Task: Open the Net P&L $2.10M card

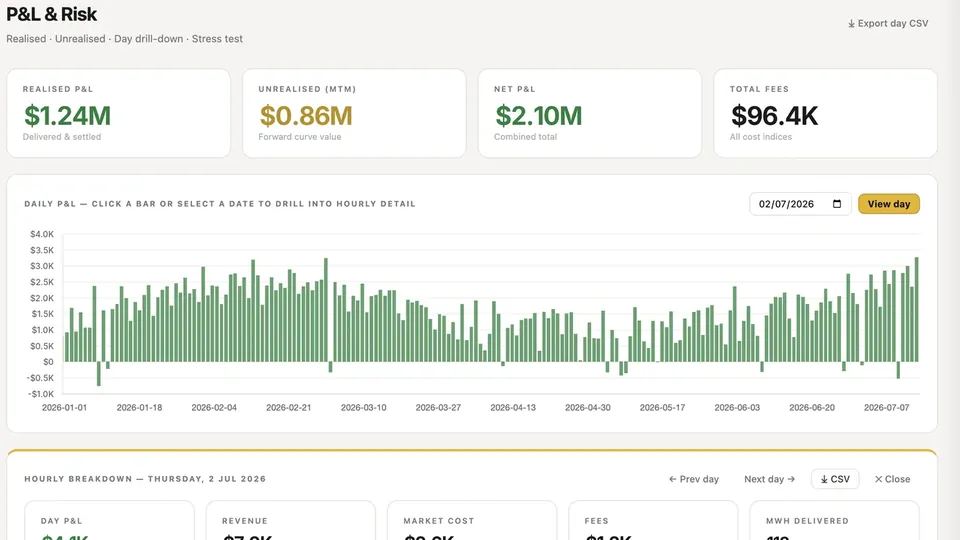Action: [590, 113]
